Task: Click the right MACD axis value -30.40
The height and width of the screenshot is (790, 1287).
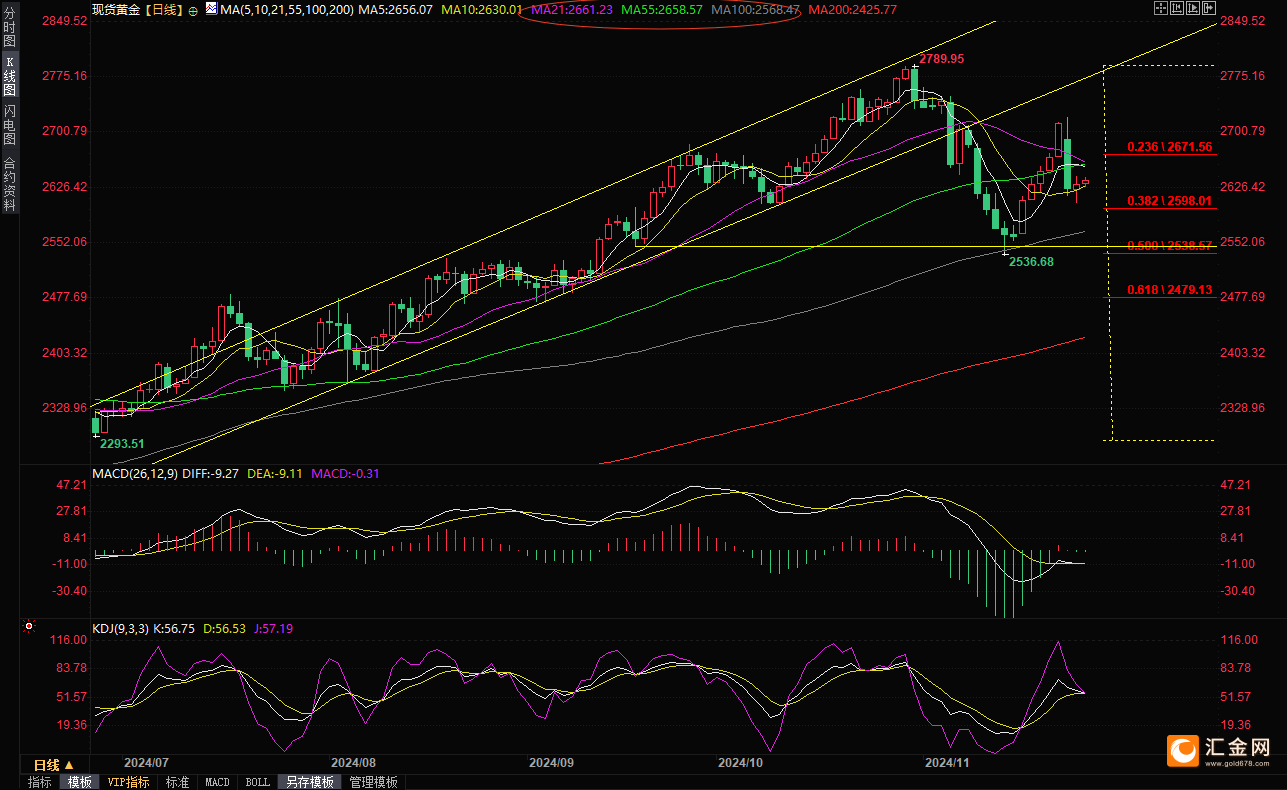Action: (1236, 591)
